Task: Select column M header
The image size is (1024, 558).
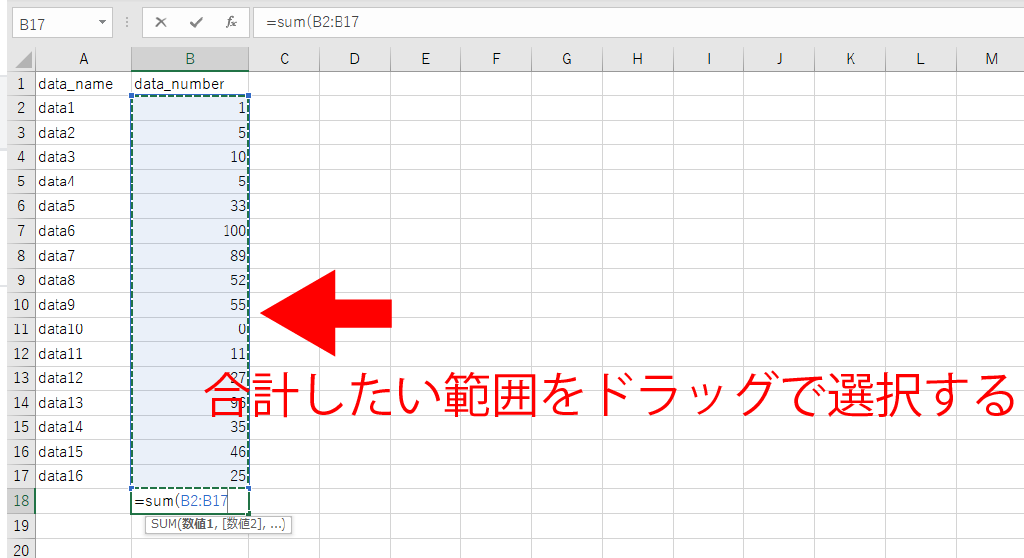Action: click(990, 59)
